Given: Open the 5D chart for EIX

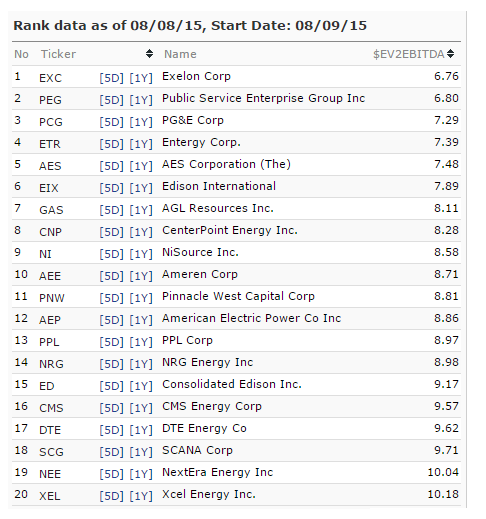Looking at the screenshot, I should (x=111, y=188).
